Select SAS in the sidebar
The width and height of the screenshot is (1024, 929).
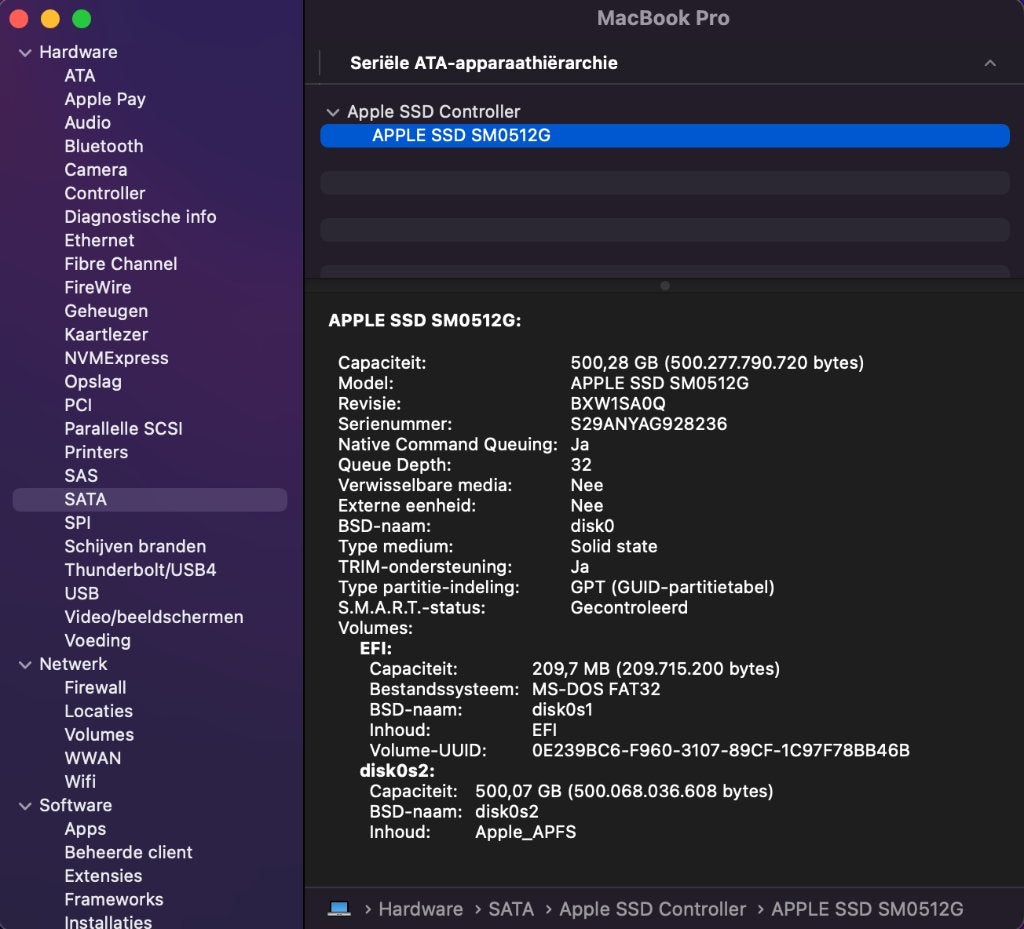coord(81,475)
